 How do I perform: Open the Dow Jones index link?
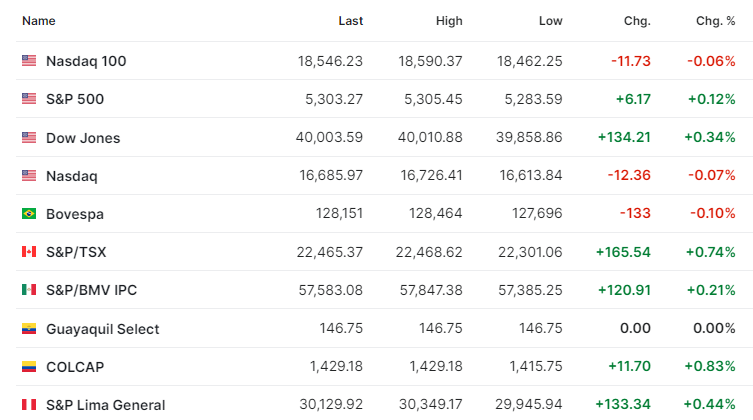coord(83,138)
